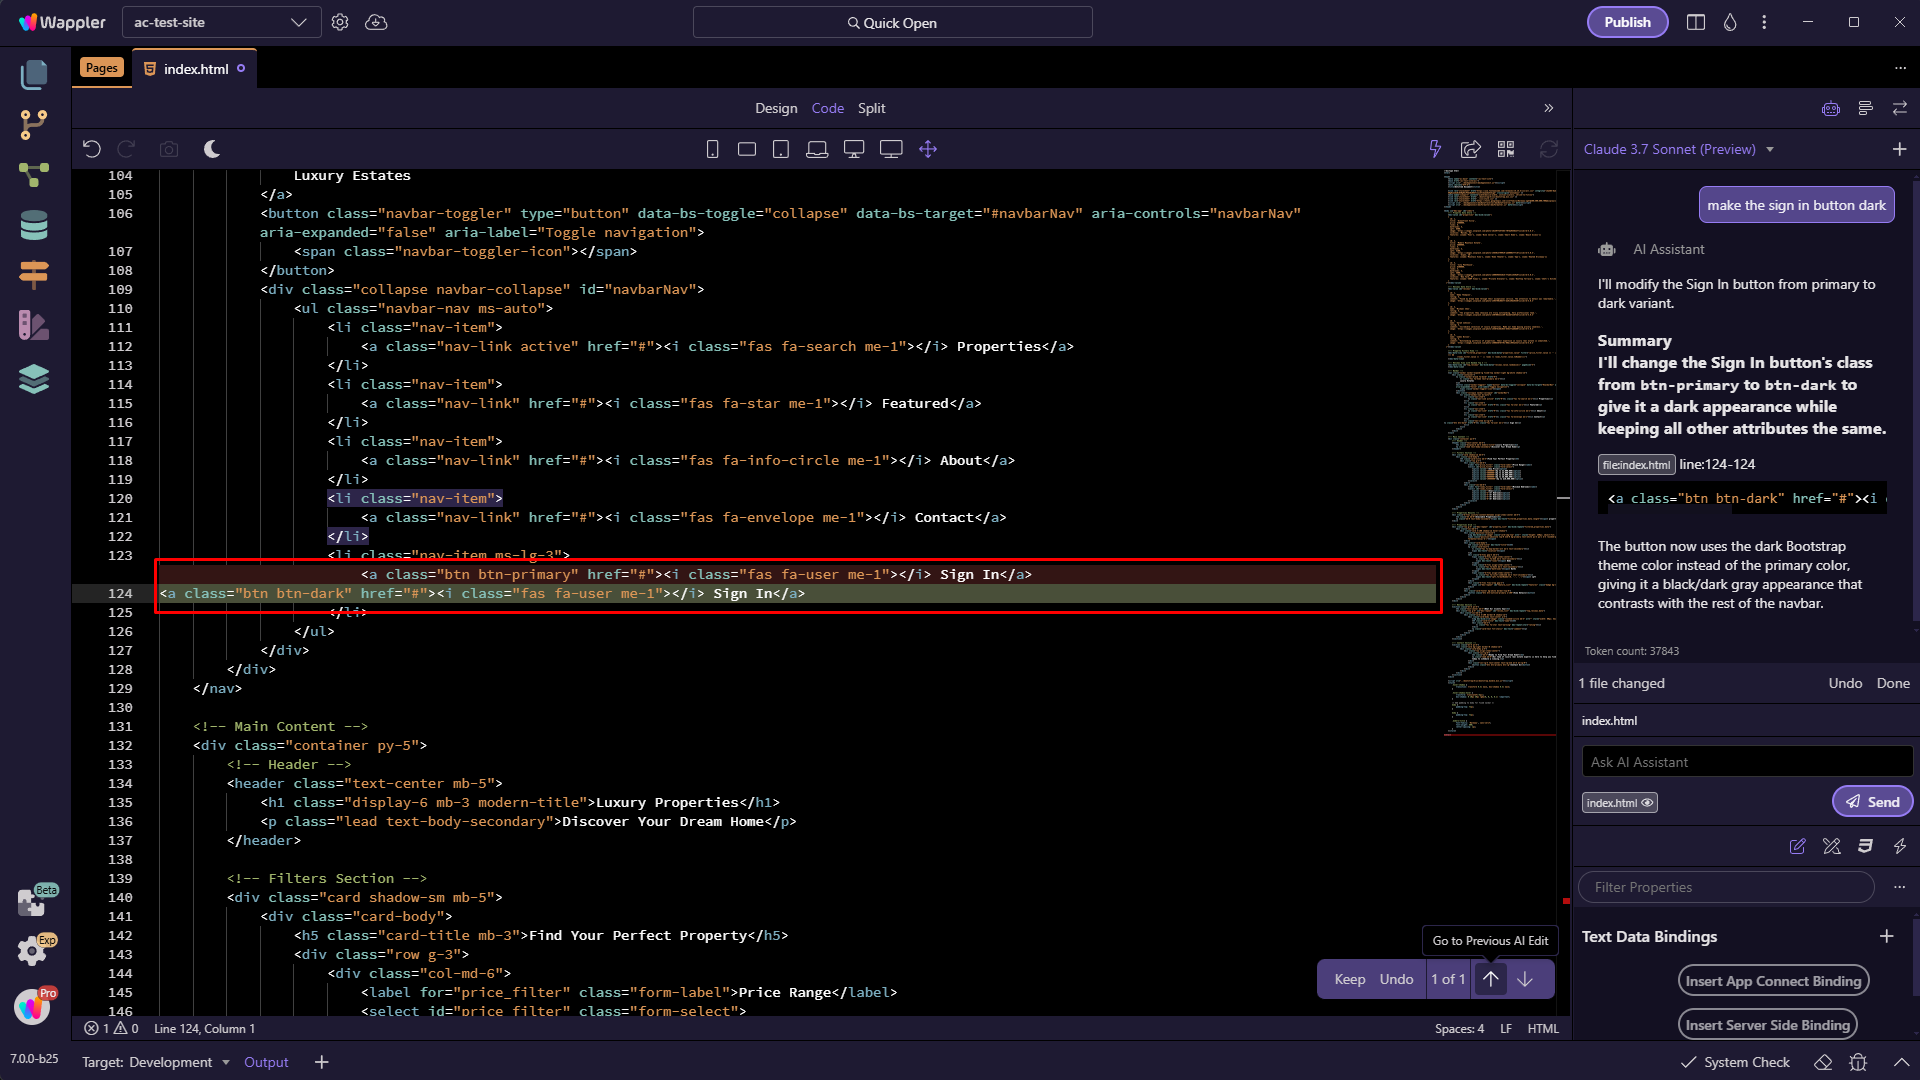Select the index.html file tab
Viewport: 1920px width, 1080px height.
click(195, 69)
